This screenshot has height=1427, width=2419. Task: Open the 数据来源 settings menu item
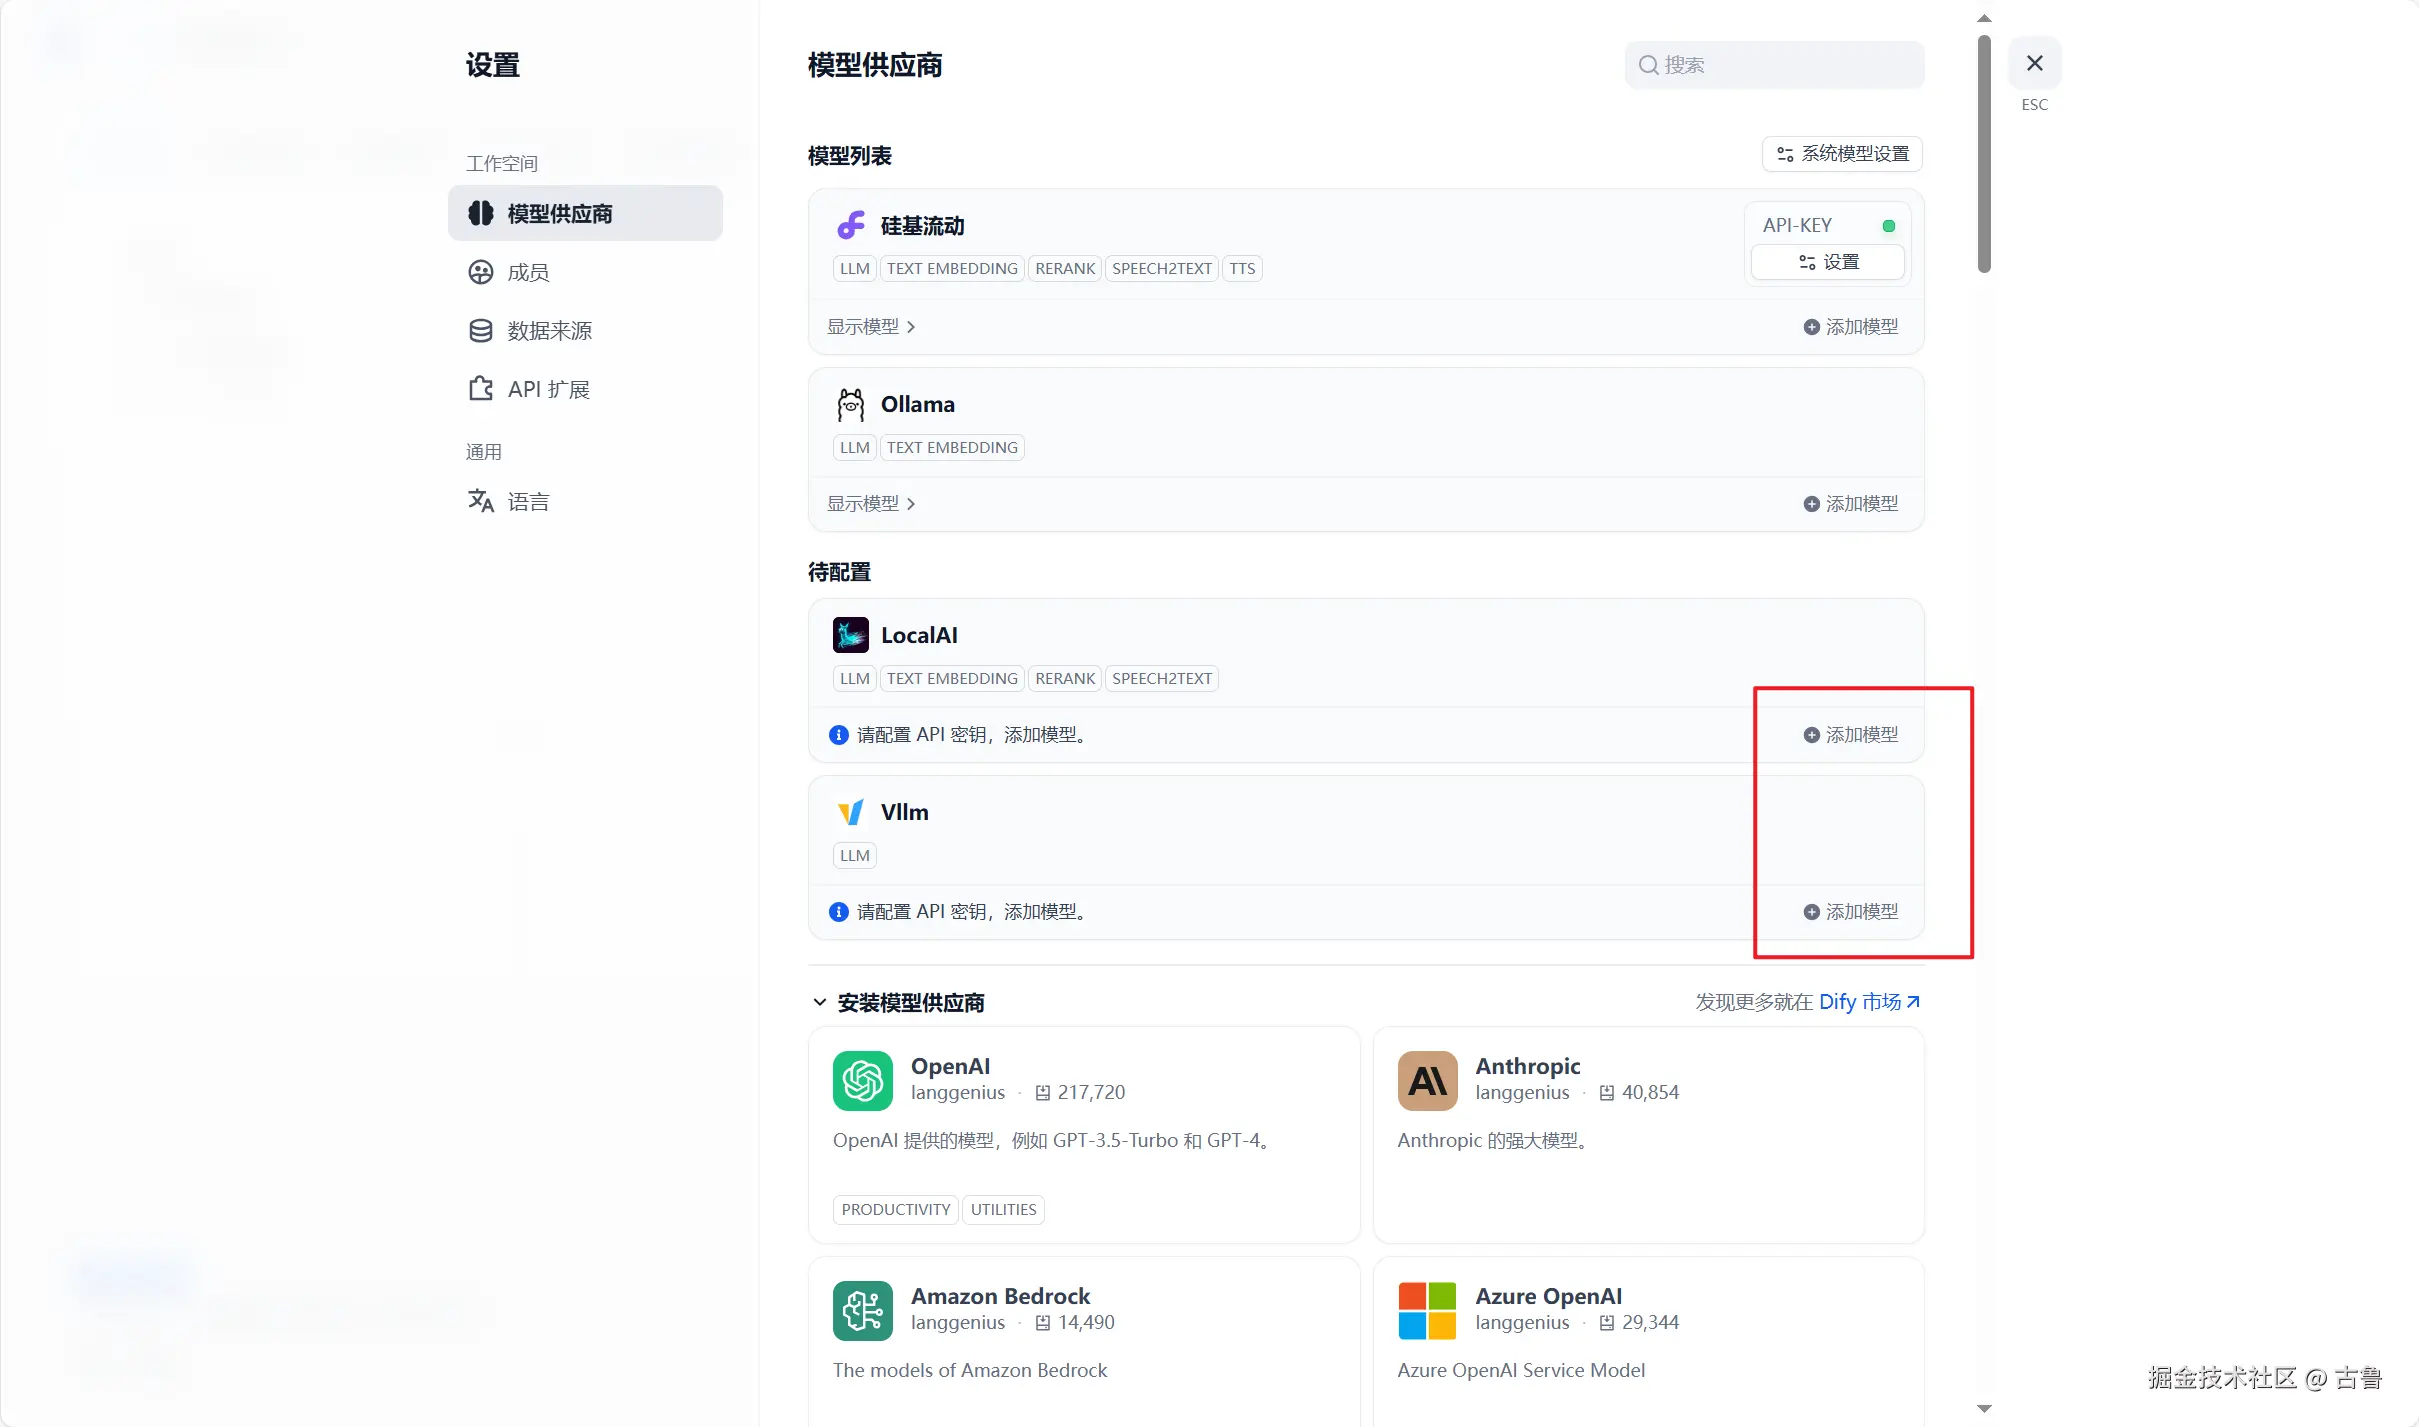click(x=549, y=331)
